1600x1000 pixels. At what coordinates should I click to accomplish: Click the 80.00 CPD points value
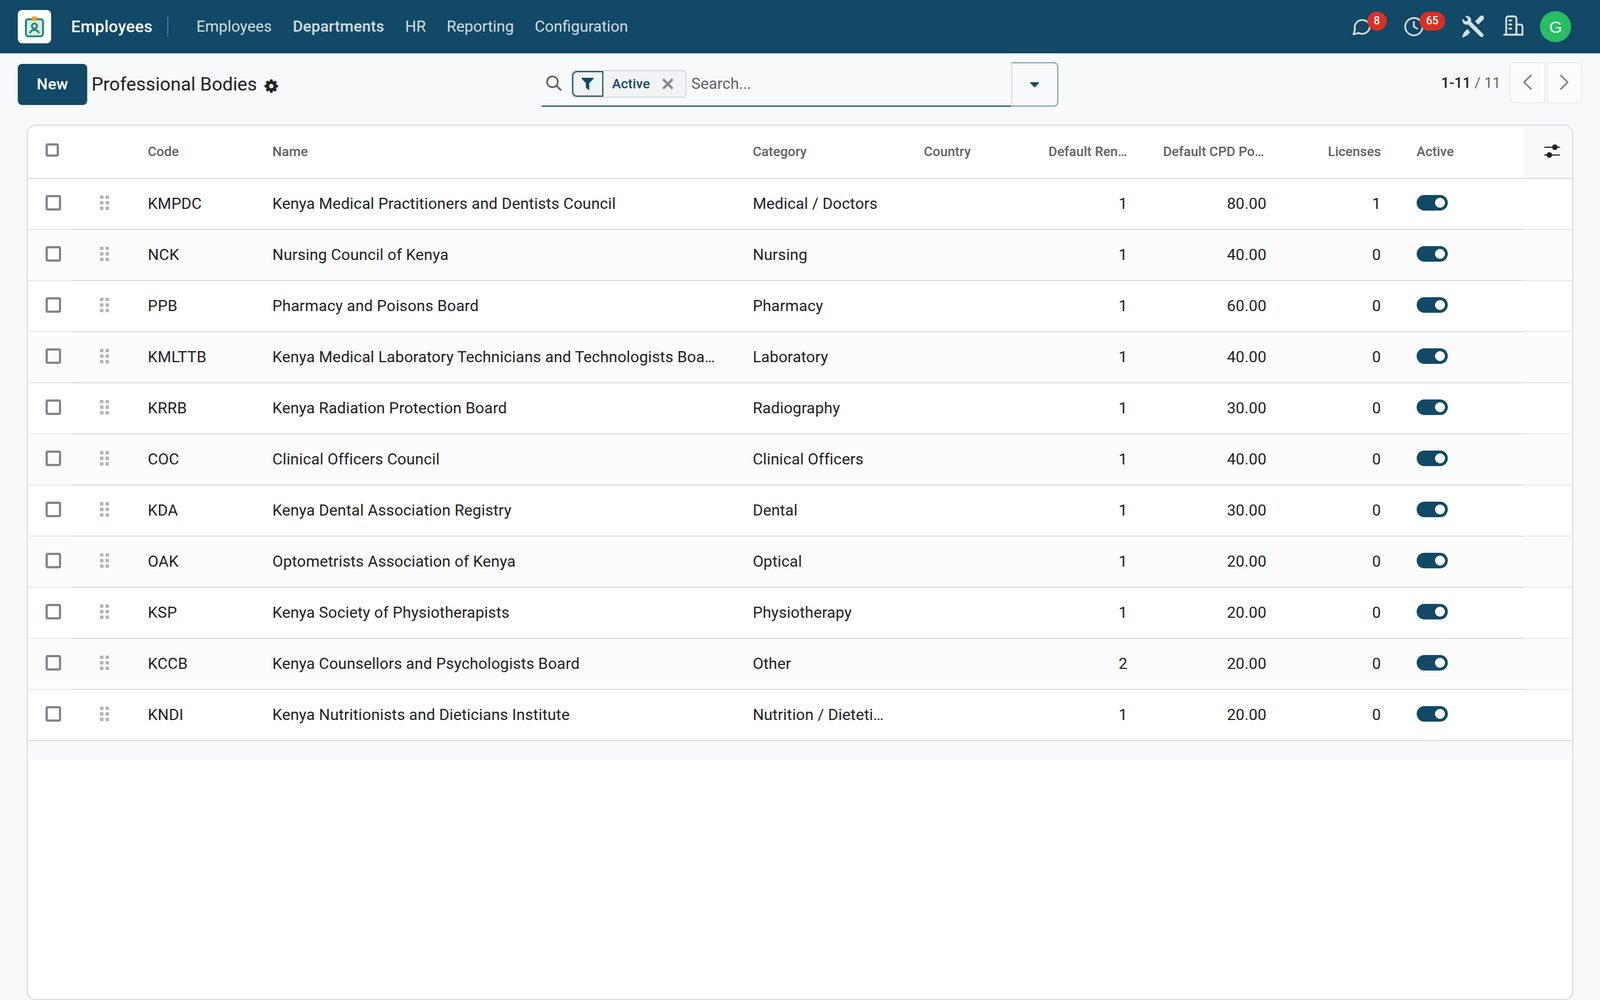[x=1246, y=204]
